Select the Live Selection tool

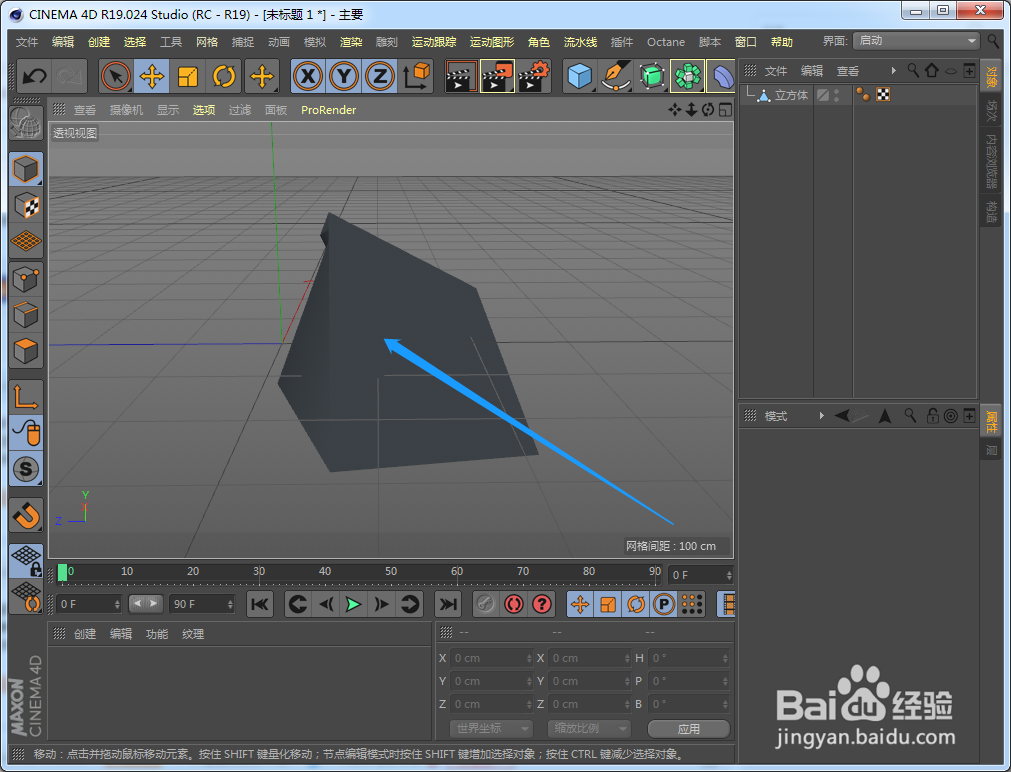(x=115, y=77)
